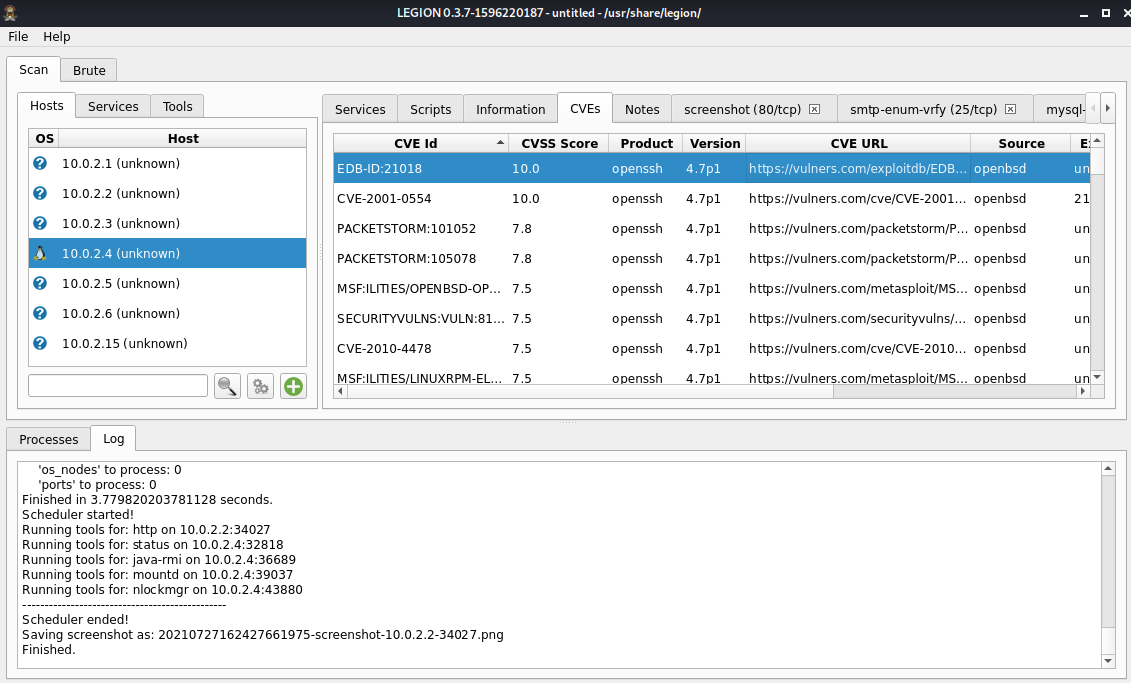
Task: Click the magnifier search icon under hosts list
Action: [x=228, y=386]
